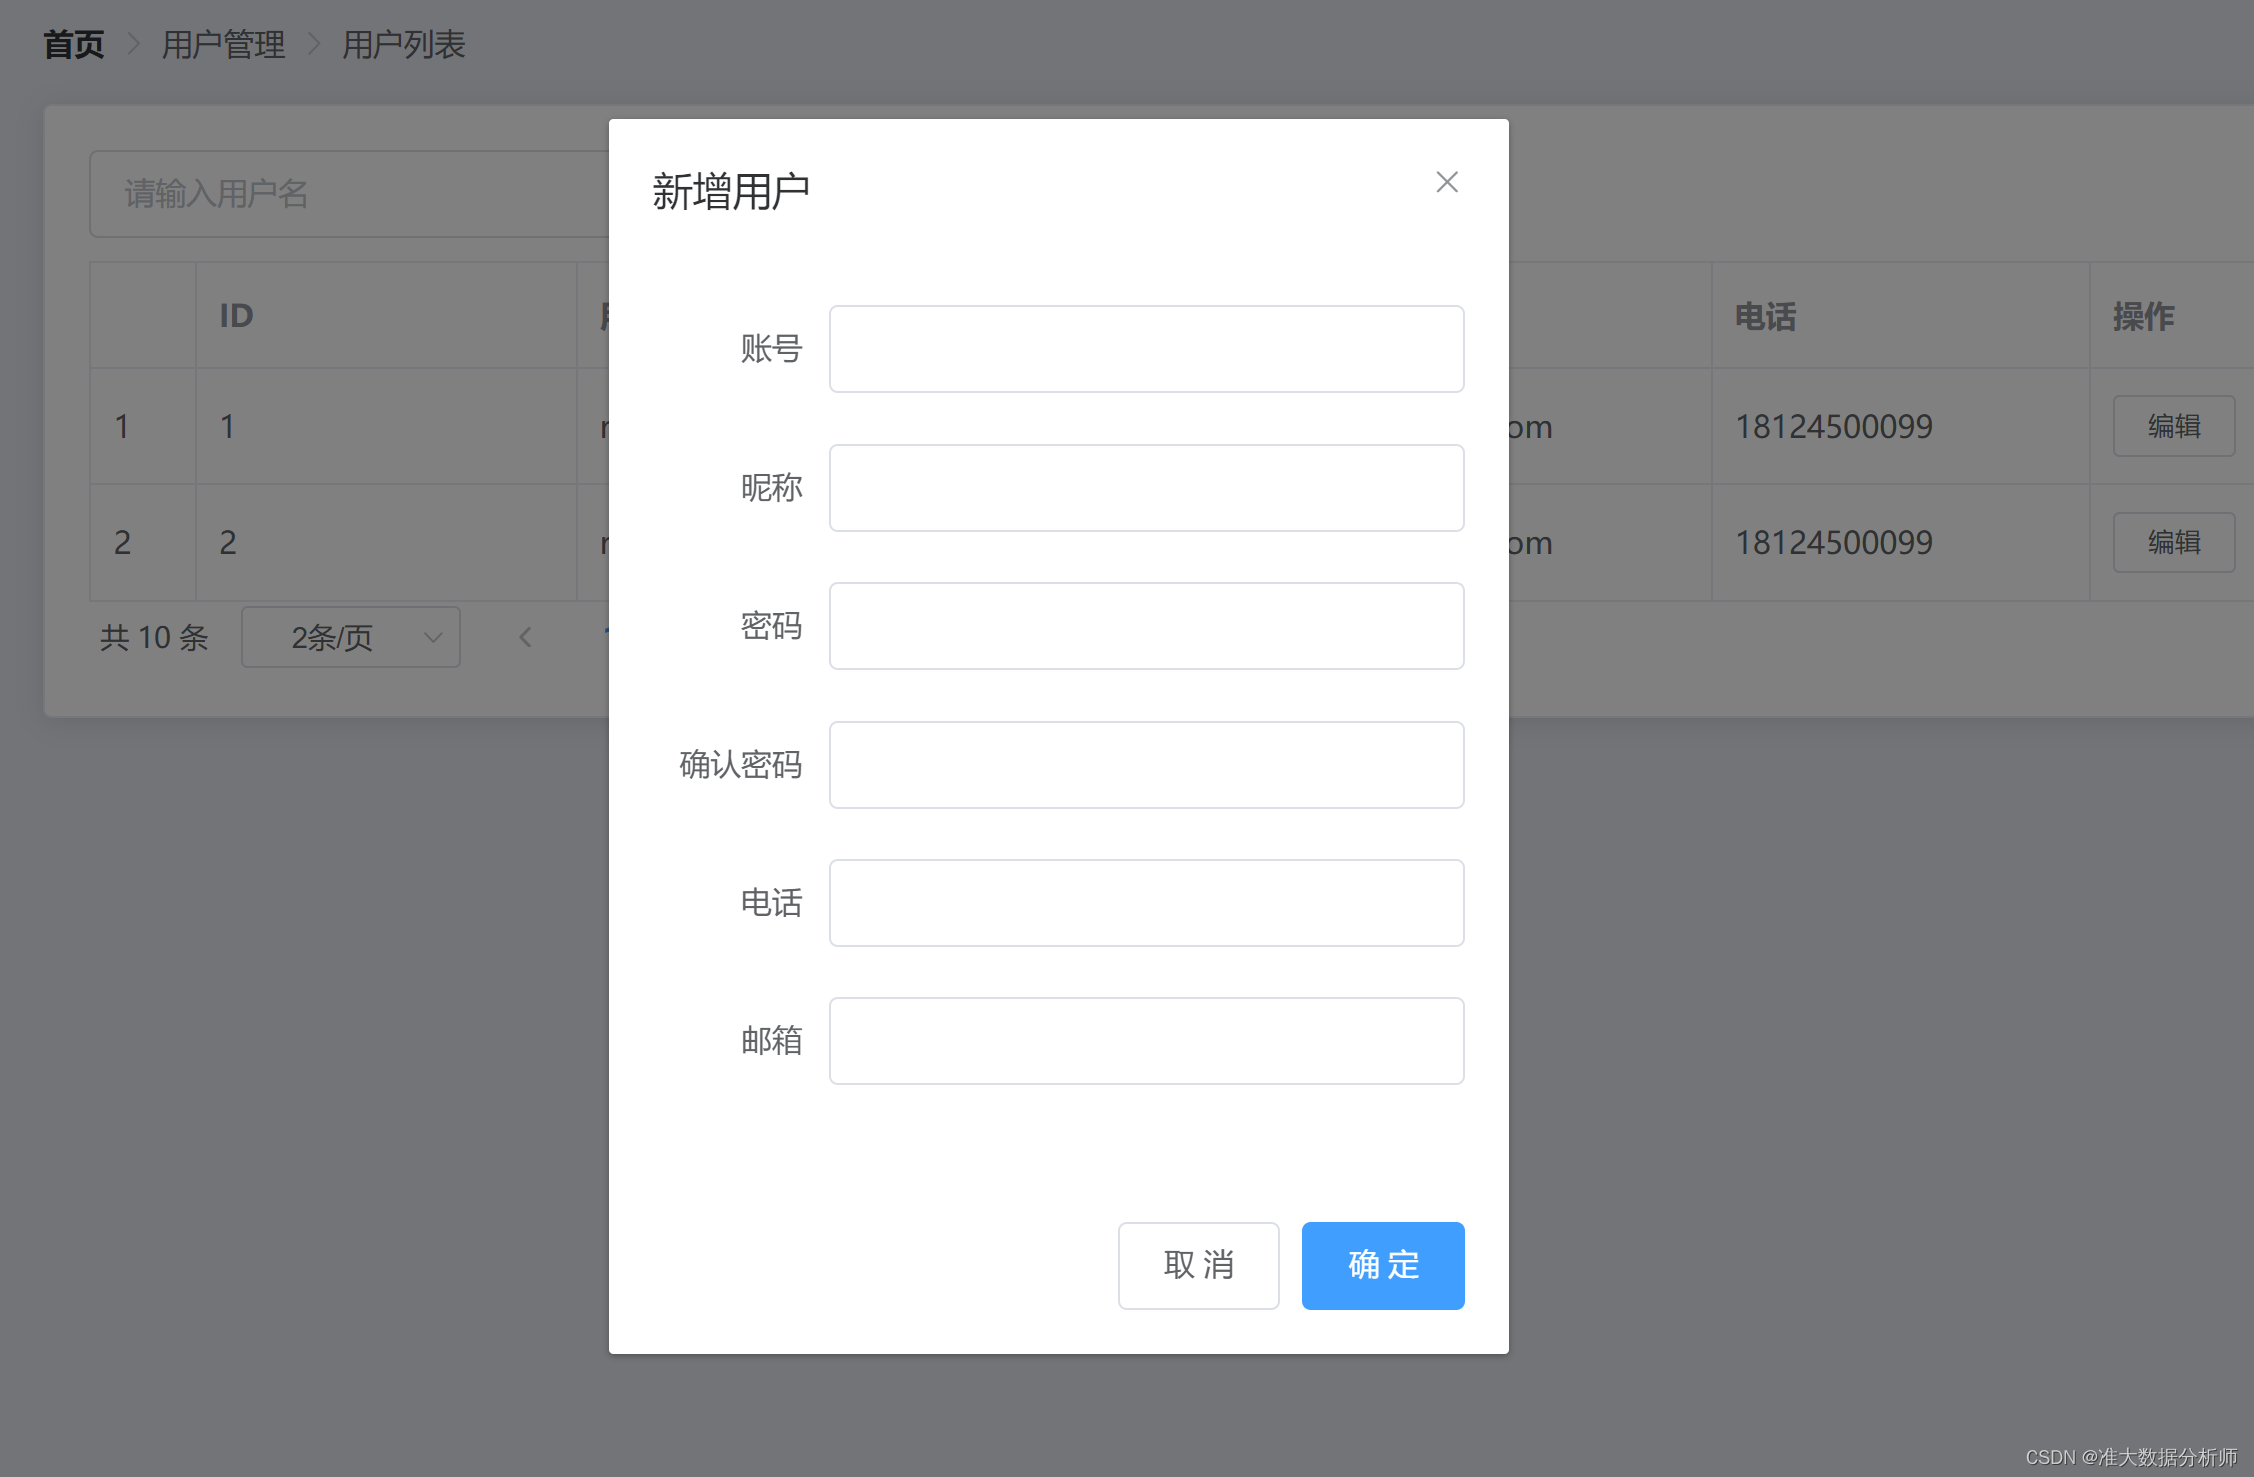2254x1477 pixels.
Task: Navigate to 首页 breadcrumb
Action: tap(74, 45)
